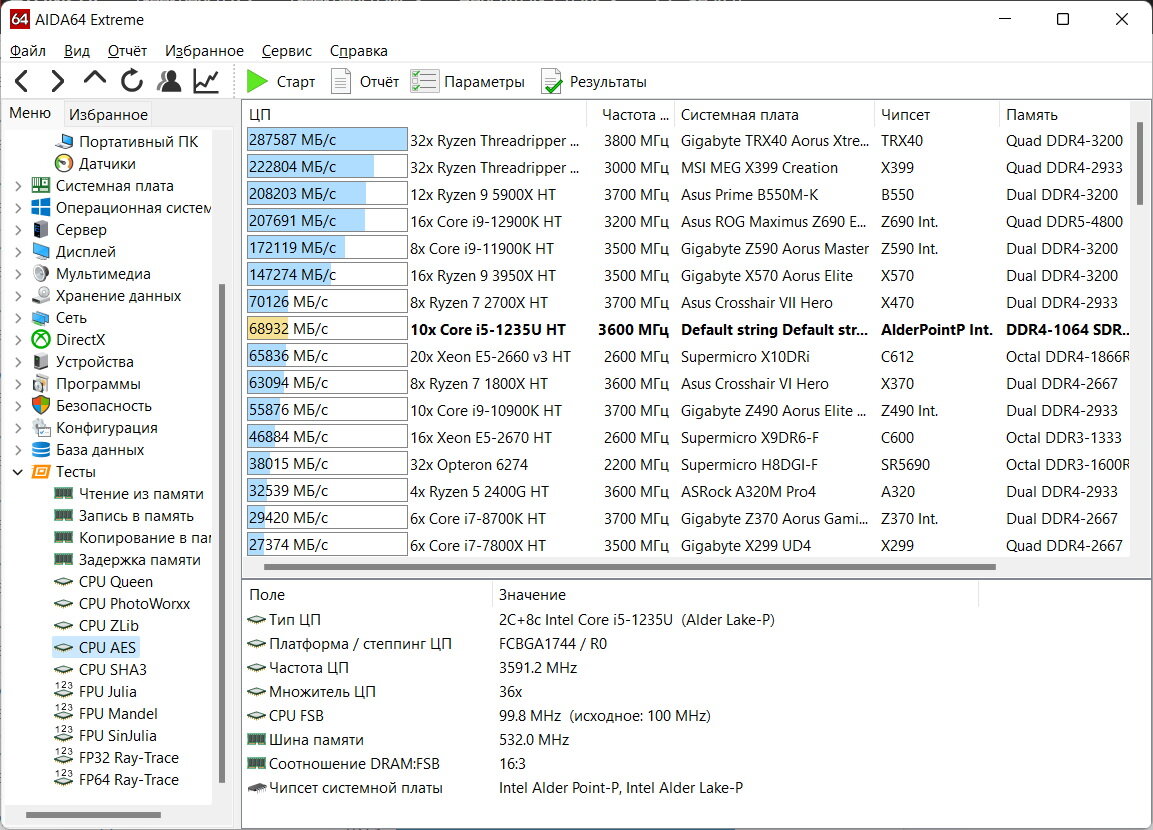Image resolution: width=1153 pixels, height=830 pixels.
Task: Click the results table horizontal scrollbar
Action: tap(629, 567)
